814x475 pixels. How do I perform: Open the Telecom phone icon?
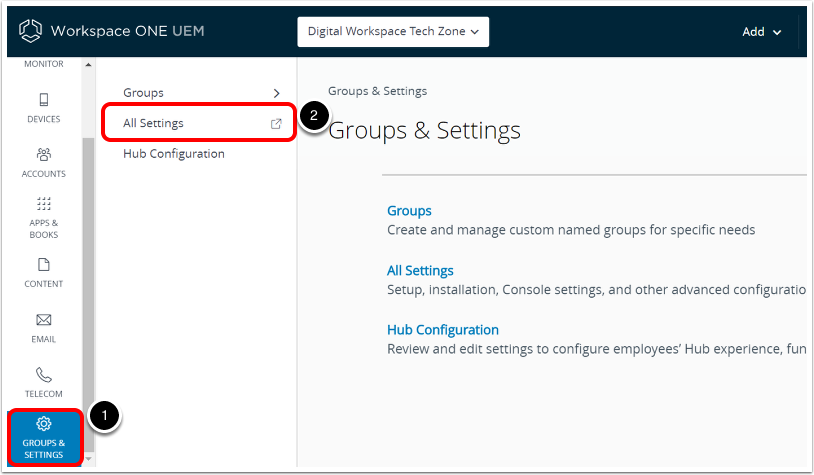(x=44, y=374)
